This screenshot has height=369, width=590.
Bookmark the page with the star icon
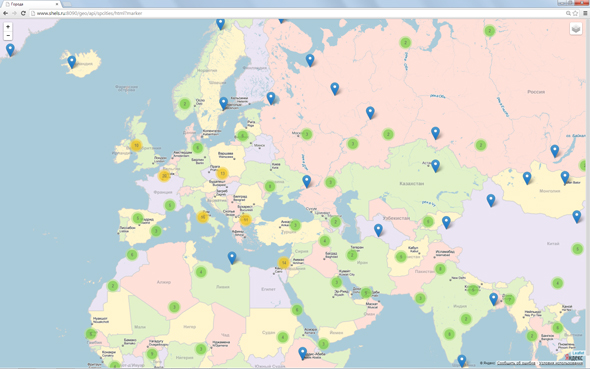(575, 13)
